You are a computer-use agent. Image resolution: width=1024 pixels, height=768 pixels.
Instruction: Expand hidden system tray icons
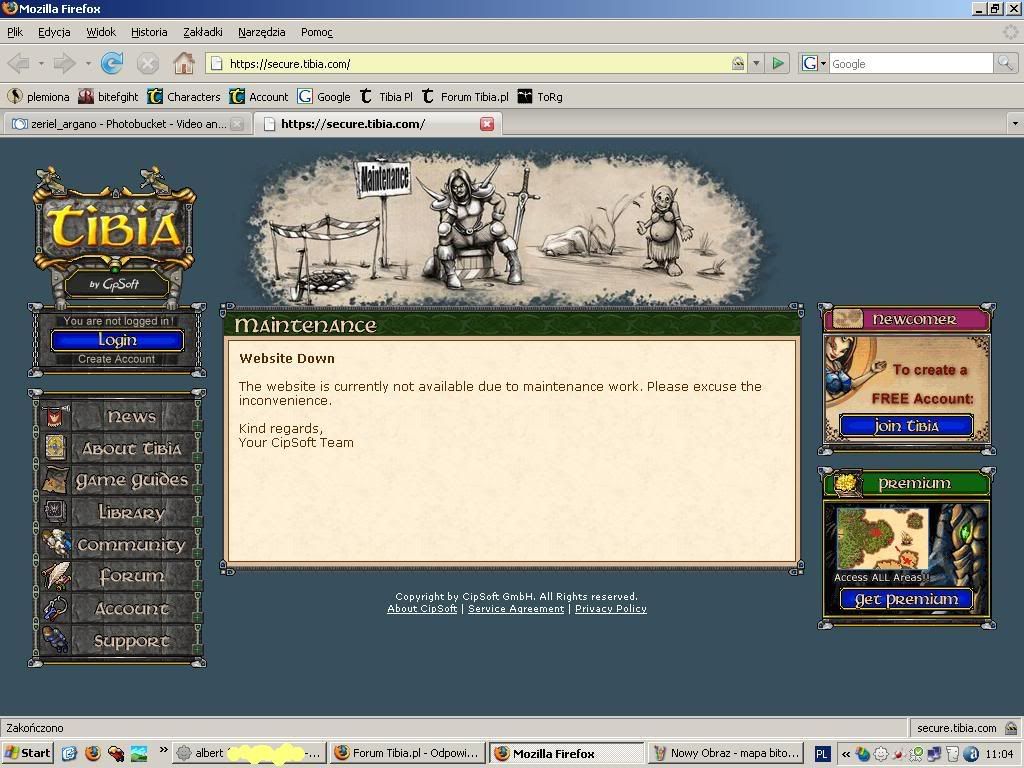click(x=845, y=754)
